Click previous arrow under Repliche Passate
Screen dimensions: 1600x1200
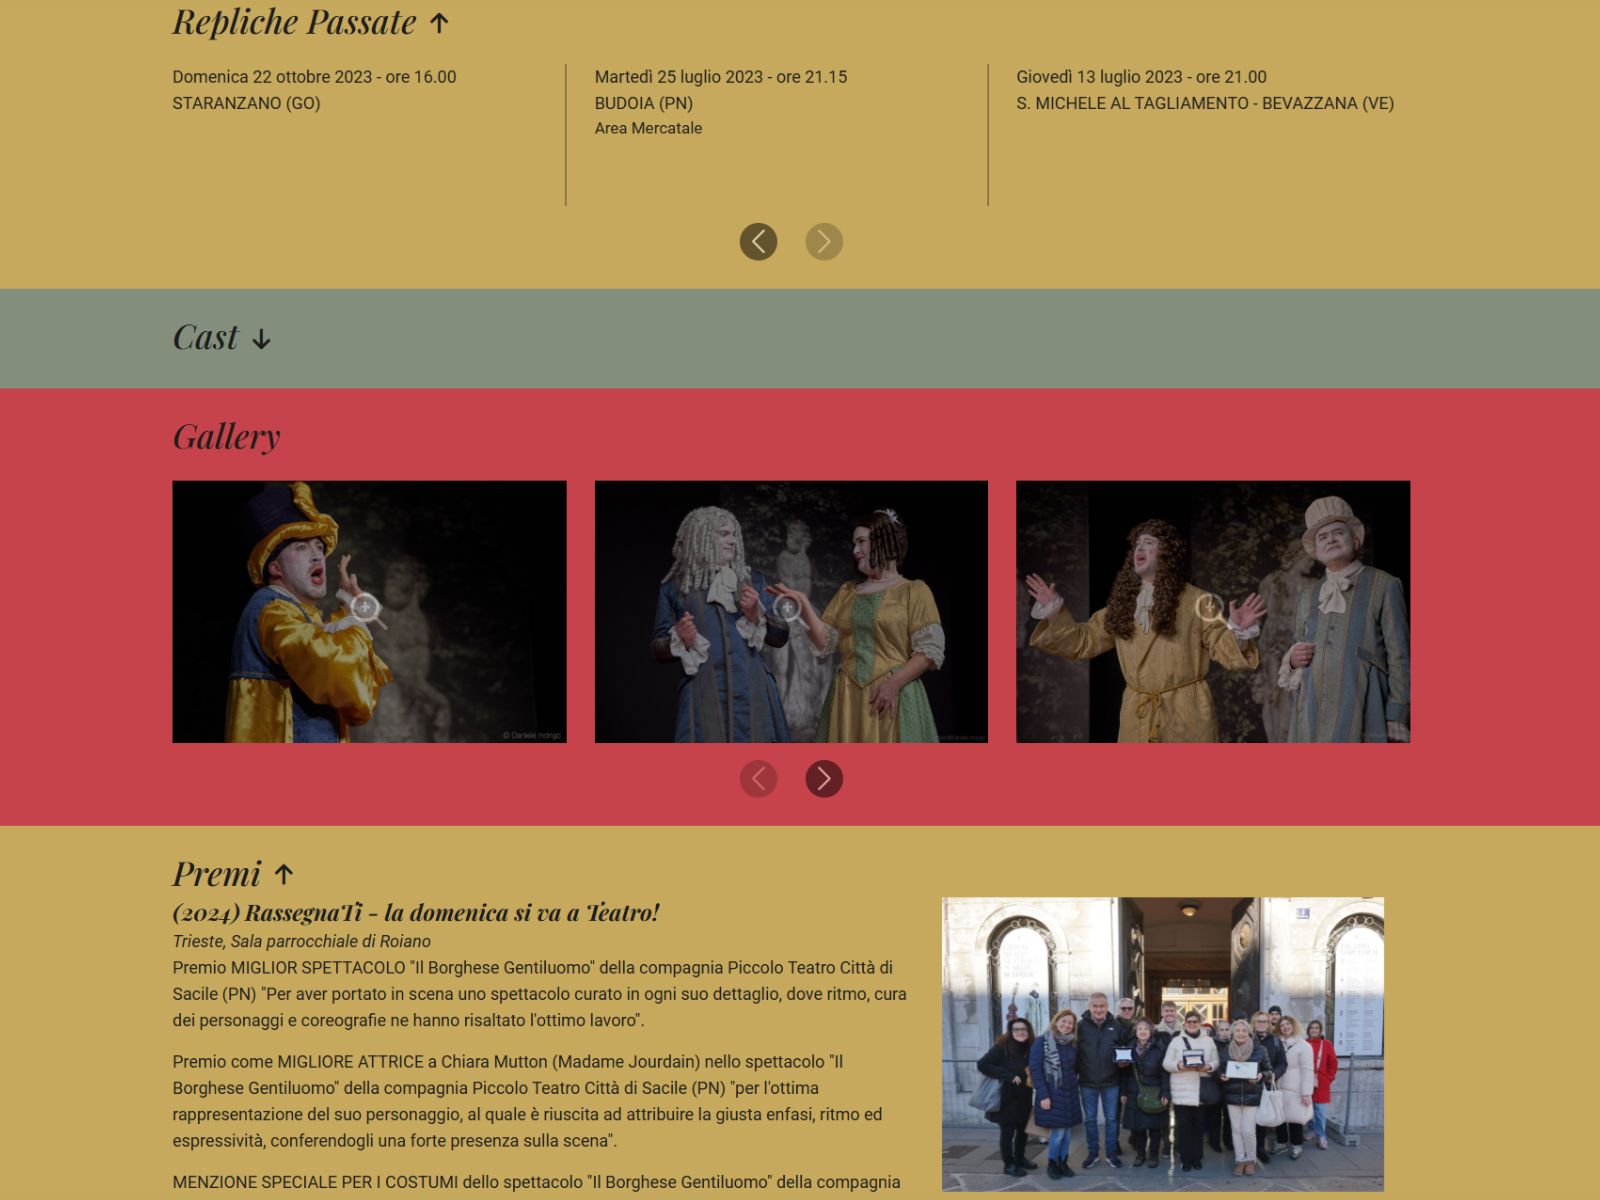click(x=758, y=241)
